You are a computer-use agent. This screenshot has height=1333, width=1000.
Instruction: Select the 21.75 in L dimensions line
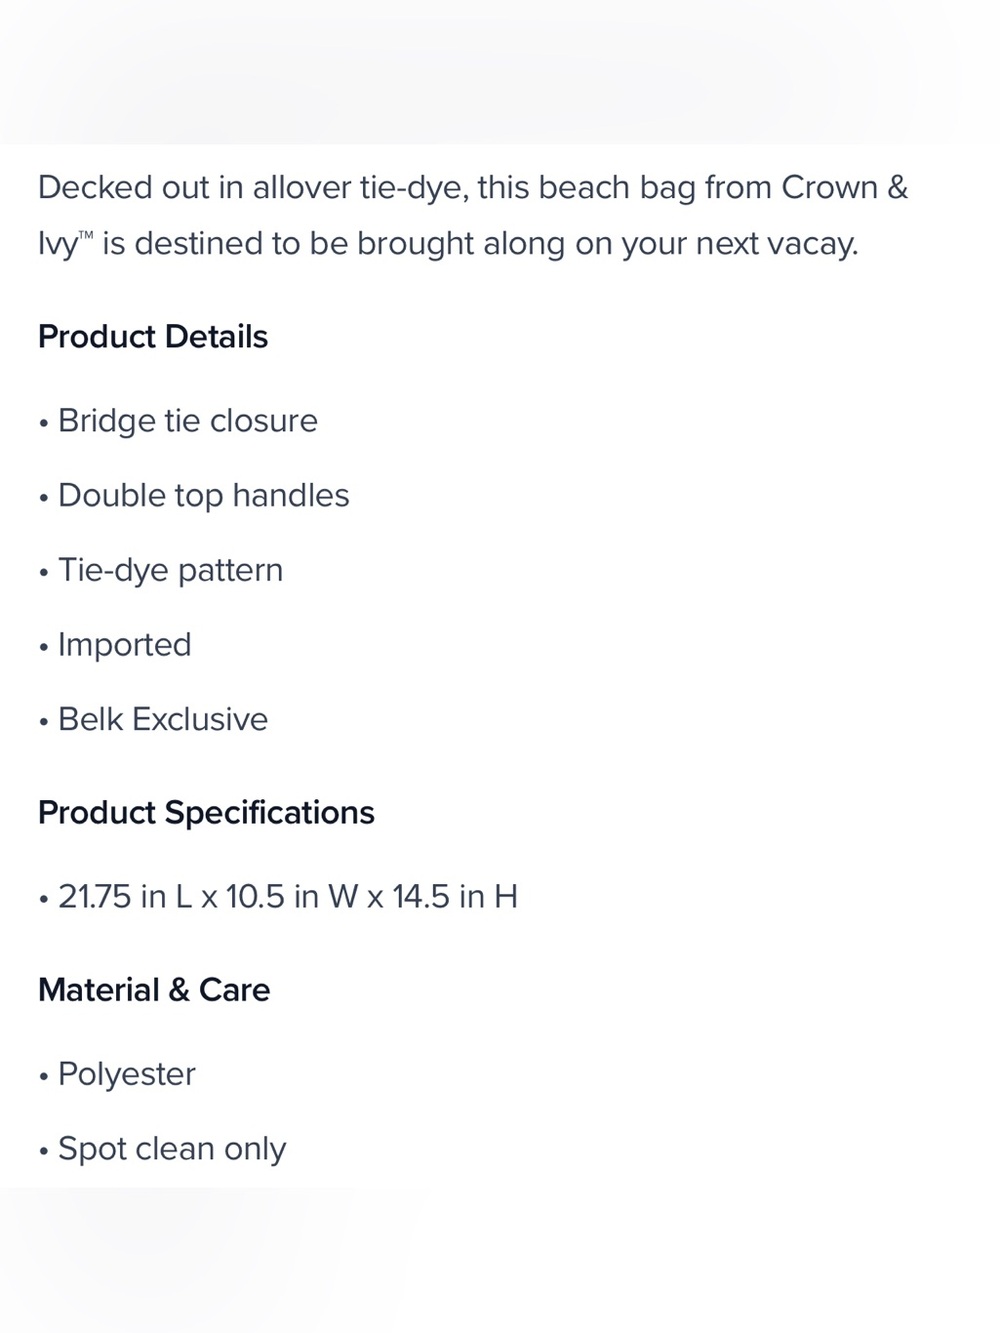[278, 897]
